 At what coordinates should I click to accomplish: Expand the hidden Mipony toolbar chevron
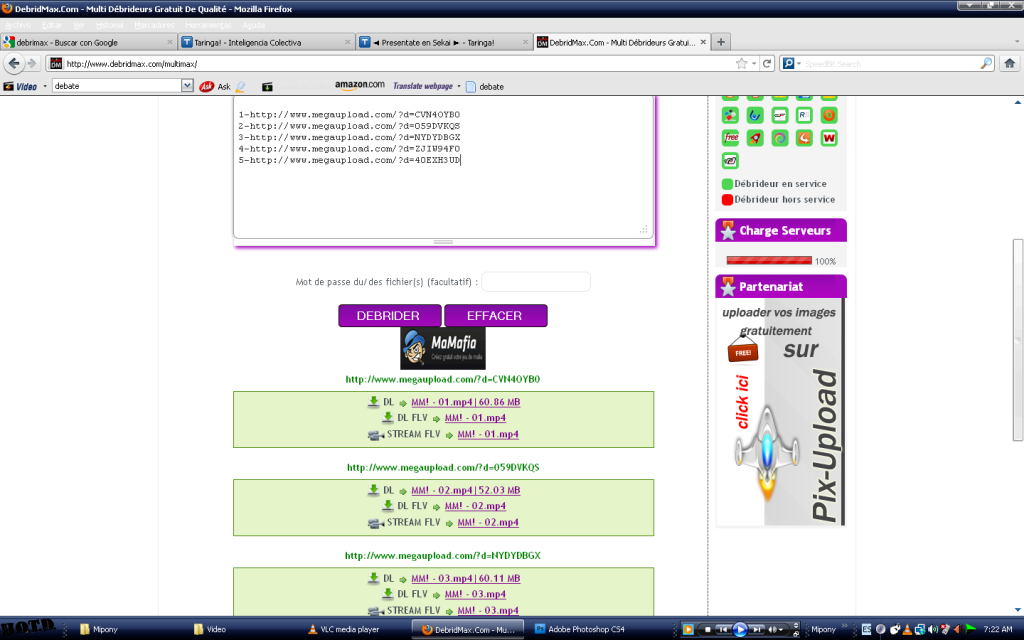(844, 628)
